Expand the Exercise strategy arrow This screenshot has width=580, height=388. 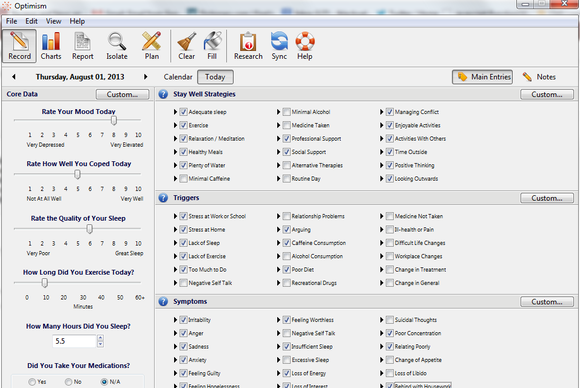(x=175, y=125)
